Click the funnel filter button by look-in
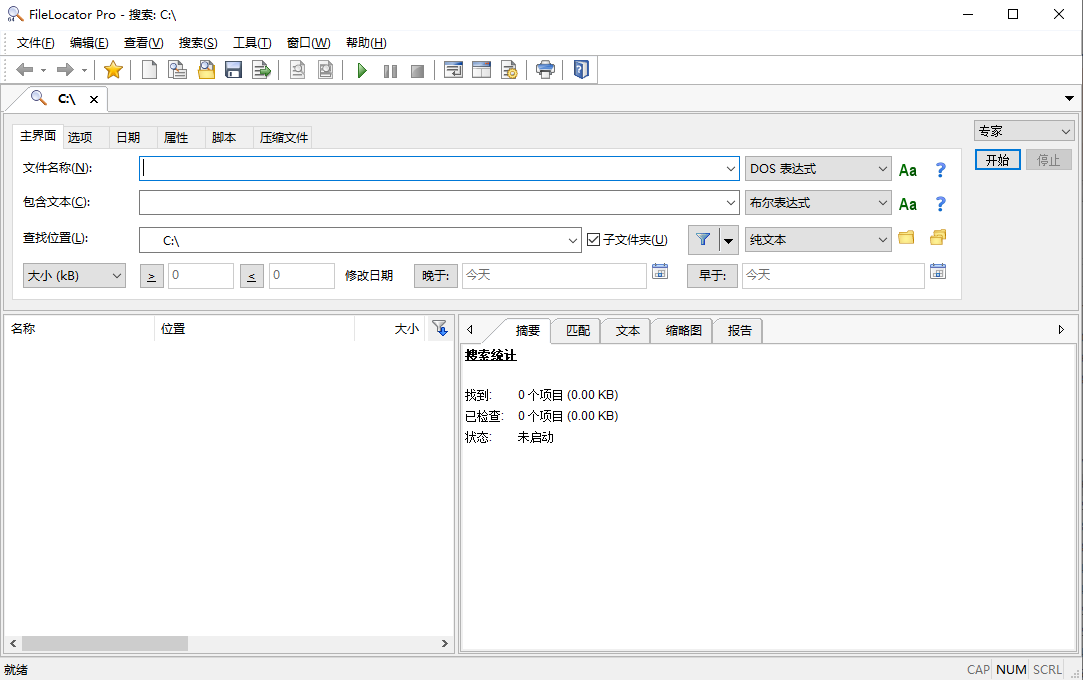The width and height of the screenshot is (1083, 680). [703, 240]
